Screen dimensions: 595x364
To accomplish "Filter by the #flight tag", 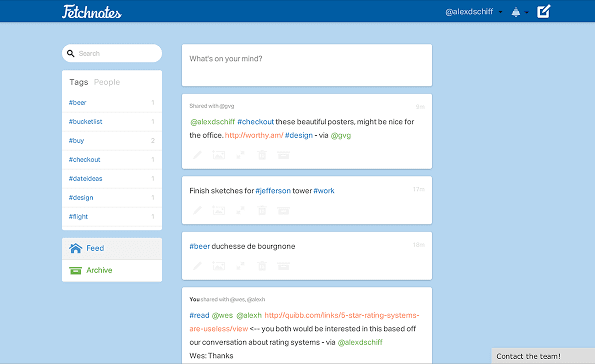I will point(112,216).
